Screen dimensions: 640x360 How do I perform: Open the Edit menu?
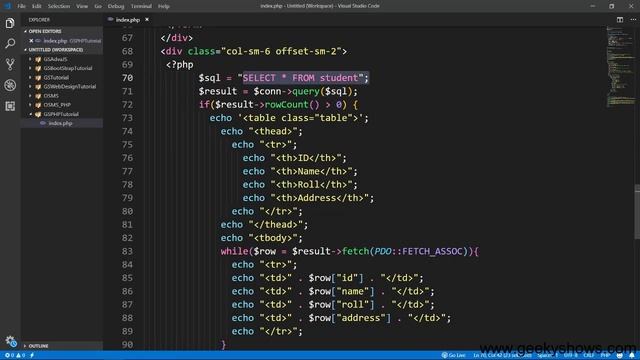[x=37, y=6]
